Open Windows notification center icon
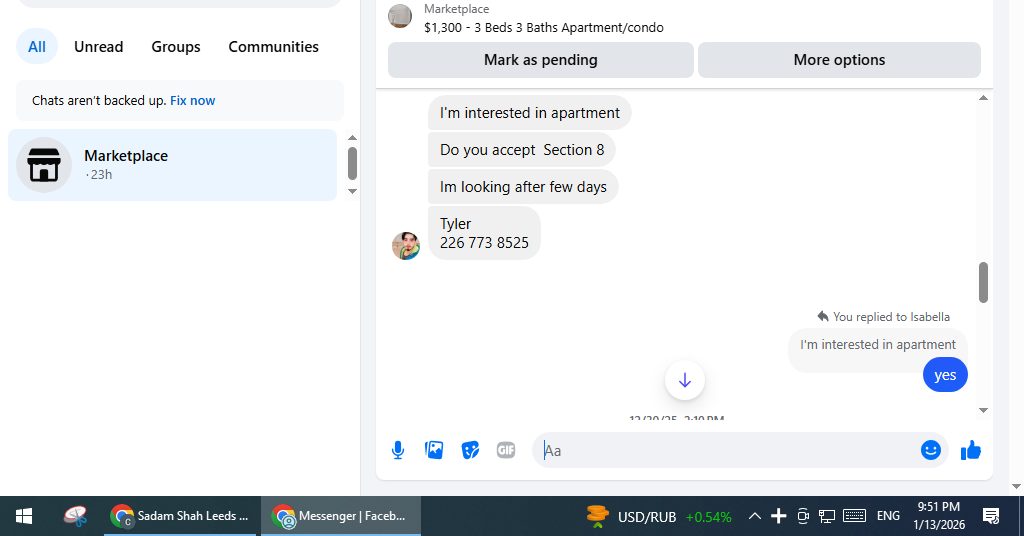1024x536 pixels. click(x=991, y=516)
